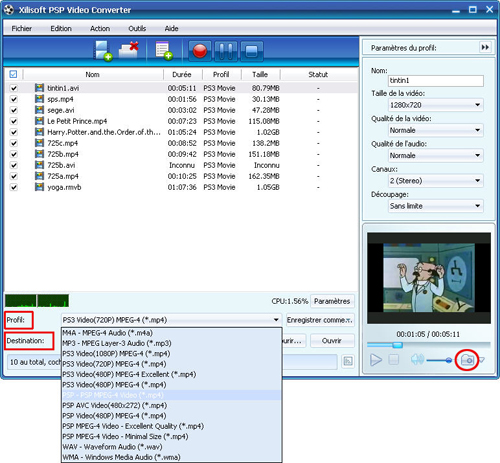Collapse the Profil combo box arrow

tap(276, 320)
